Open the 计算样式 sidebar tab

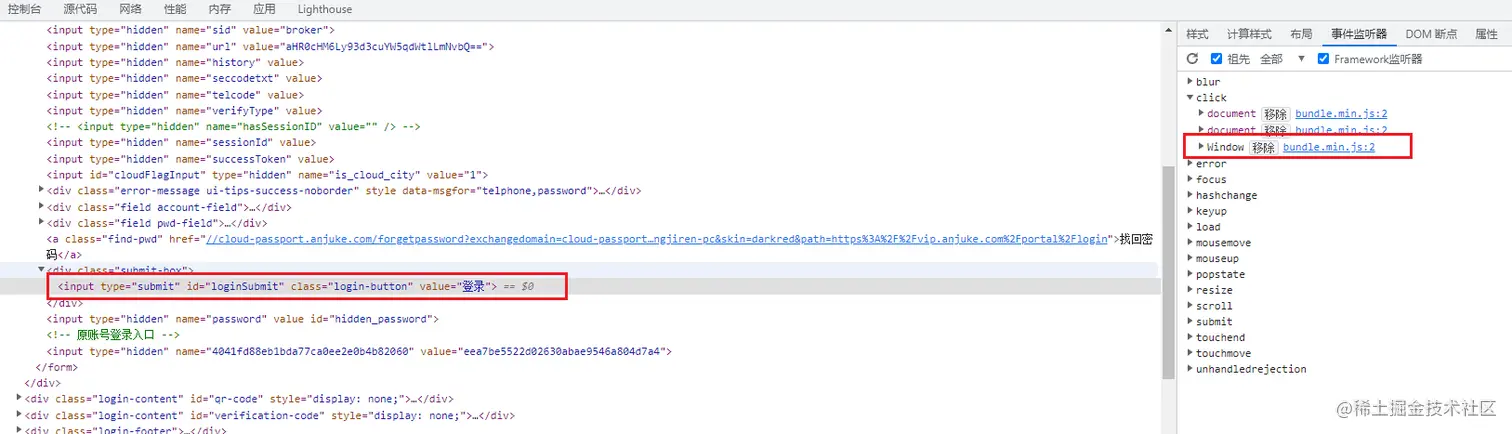point(1249,34)
